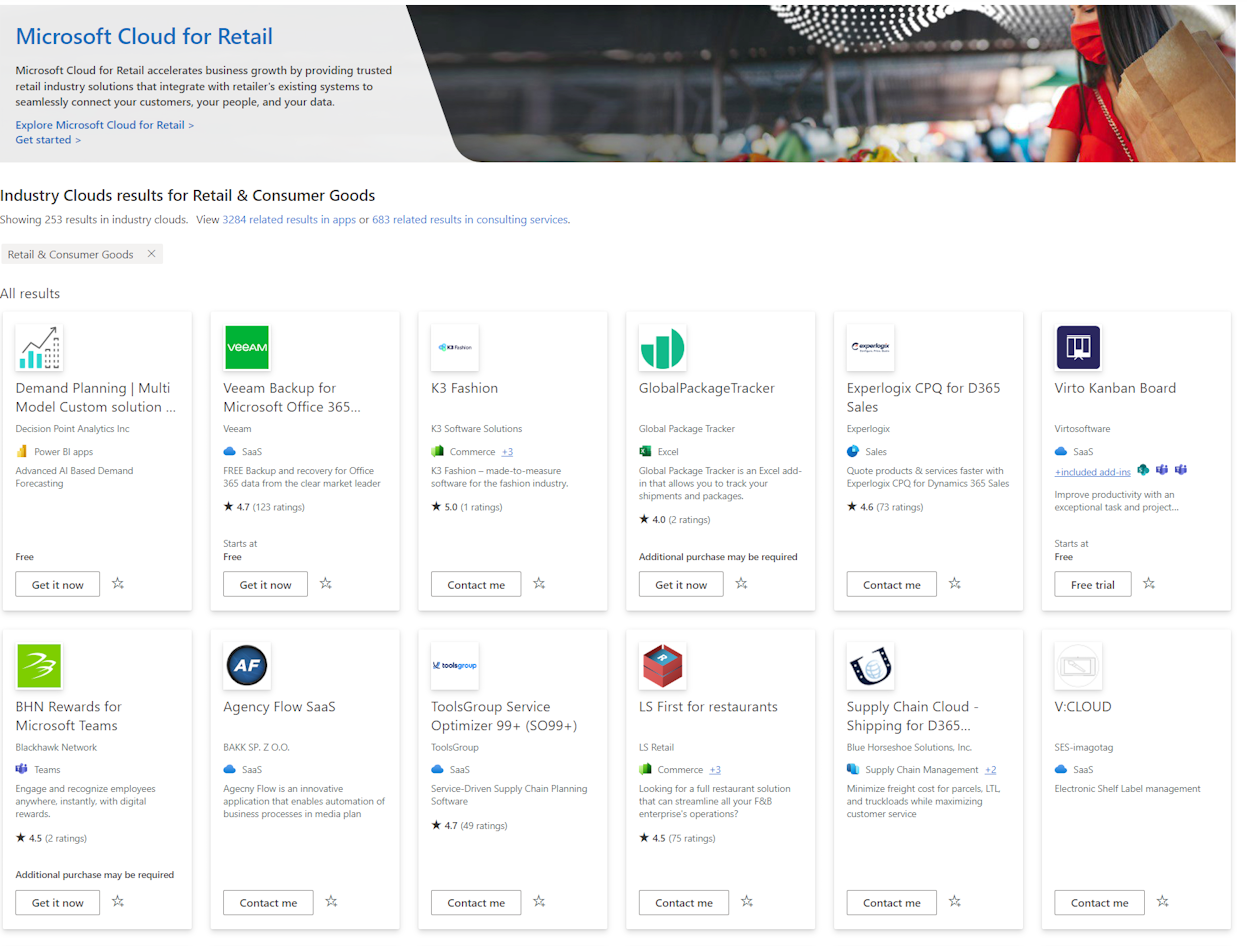
Task: Select the Retail & Consumer Goods filter chip
Action: tap(69, 254)
